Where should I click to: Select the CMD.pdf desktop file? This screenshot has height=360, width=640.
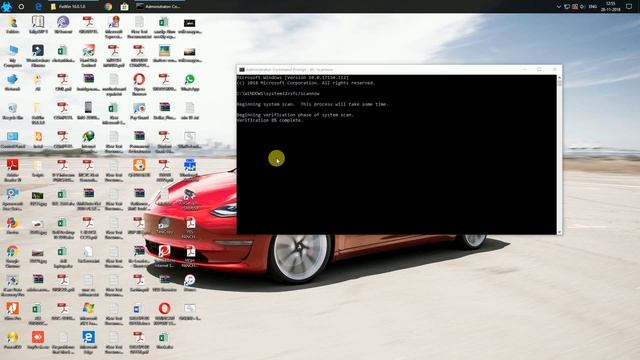pos(63,82)
